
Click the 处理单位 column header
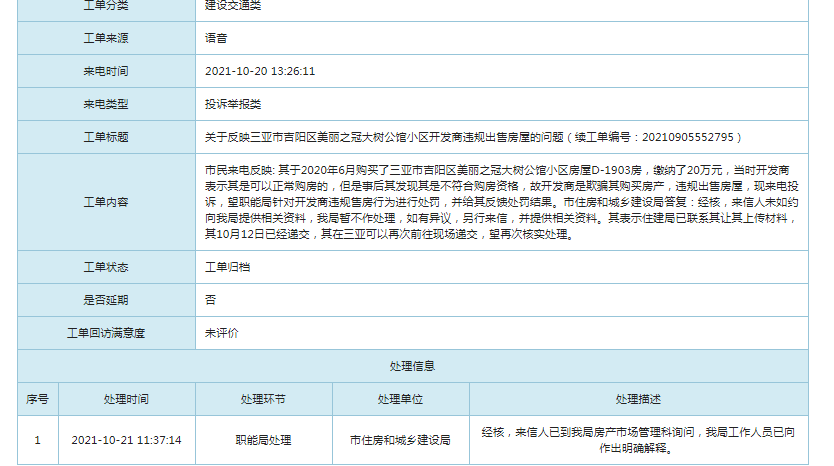tap(400, 399)
